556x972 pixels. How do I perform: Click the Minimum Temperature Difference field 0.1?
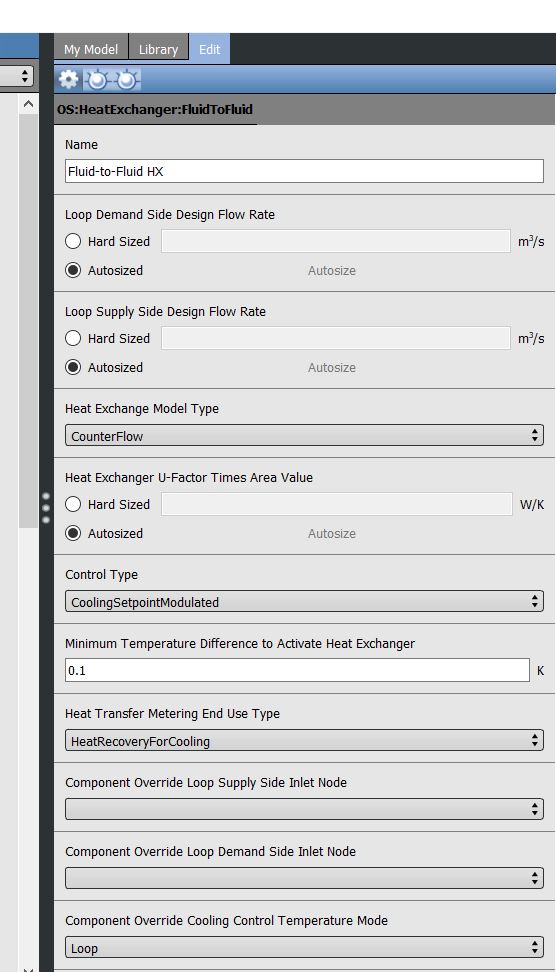point(297,670)
